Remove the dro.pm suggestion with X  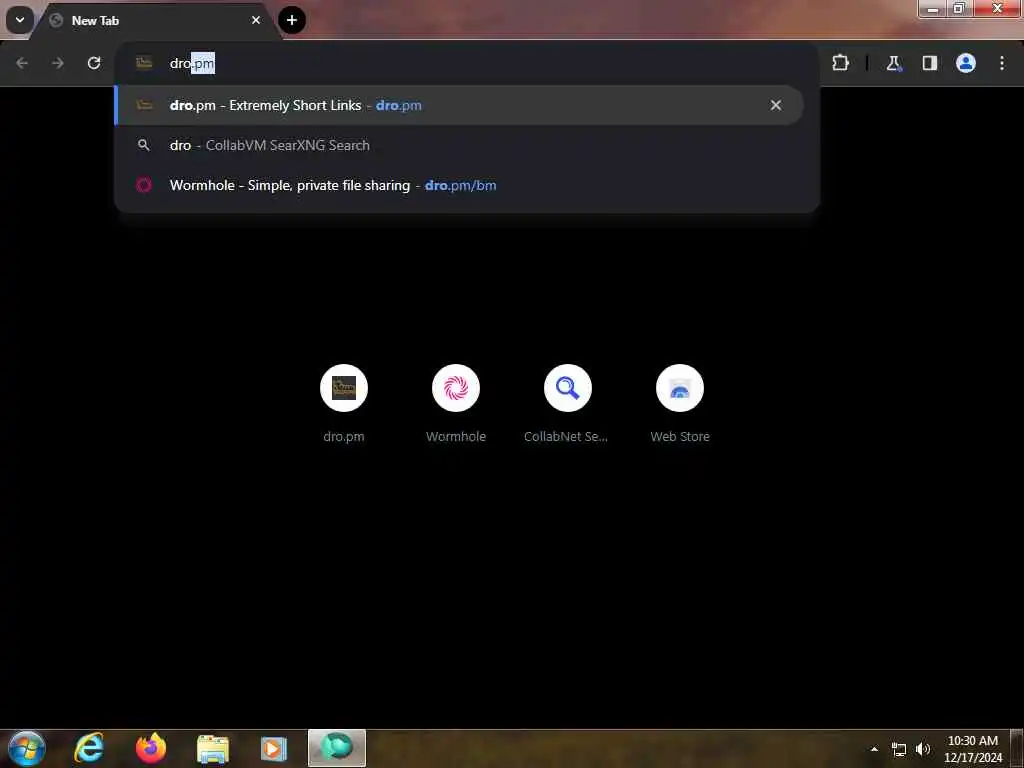pos(776,105)
